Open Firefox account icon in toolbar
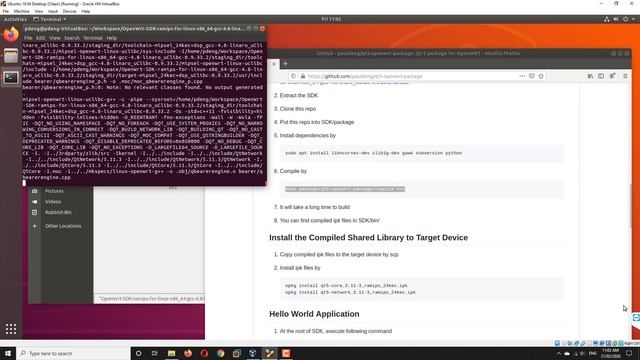Viewport: 640px width, 360px height. (x=612, y=76)
